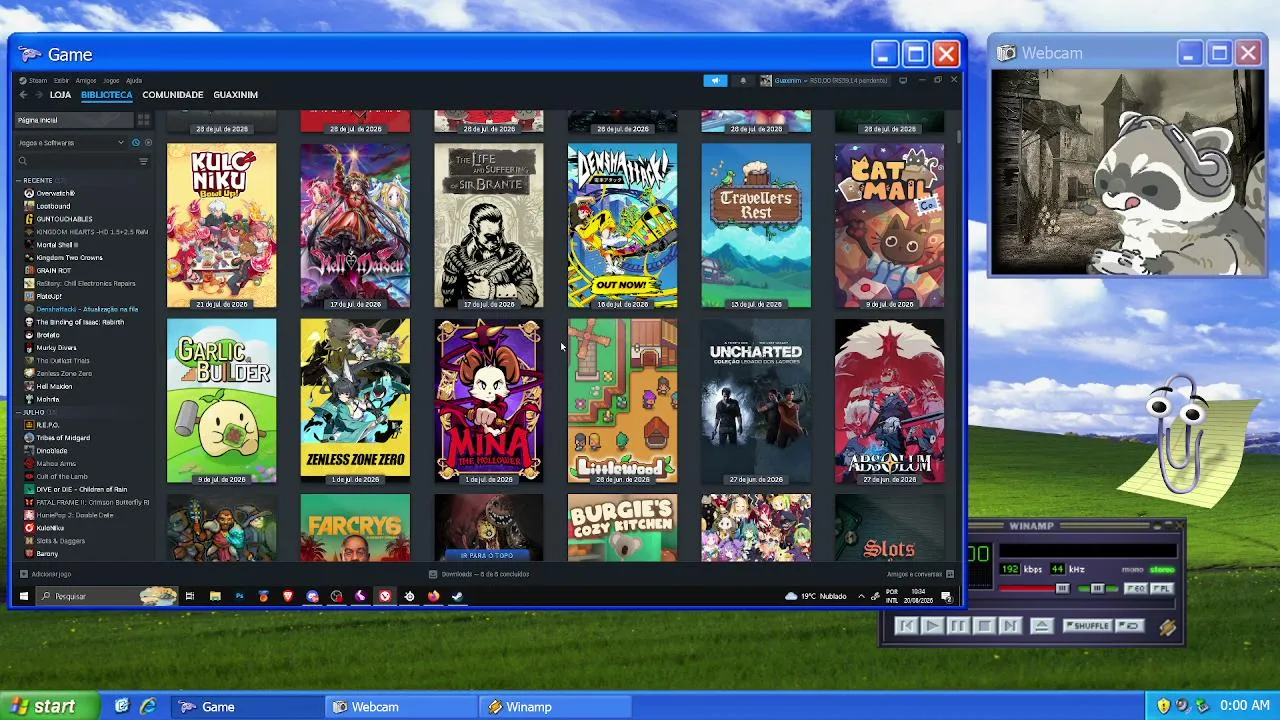Open Vivaldi in the streamed taskbar
The image size is (1280, 720).
tap(385, 596)
